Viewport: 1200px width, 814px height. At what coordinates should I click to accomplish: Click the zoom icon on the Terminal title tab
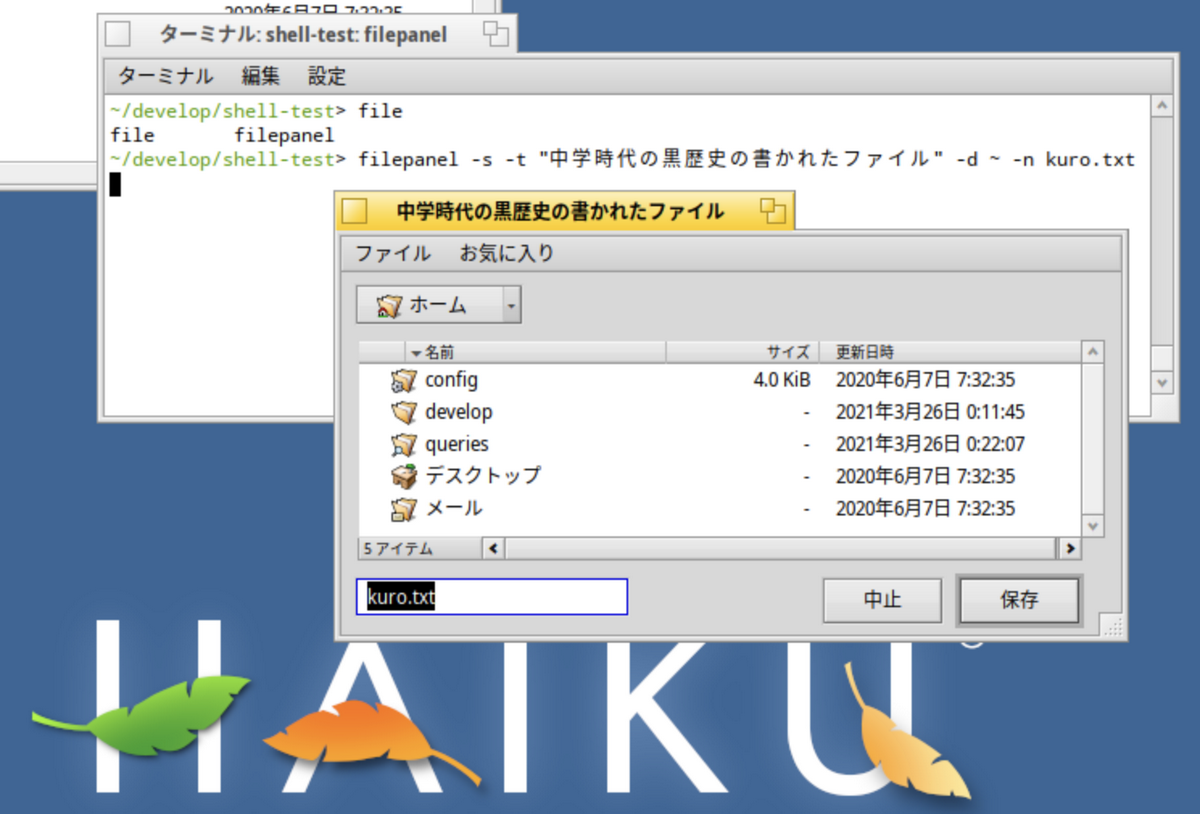(495, 34)
